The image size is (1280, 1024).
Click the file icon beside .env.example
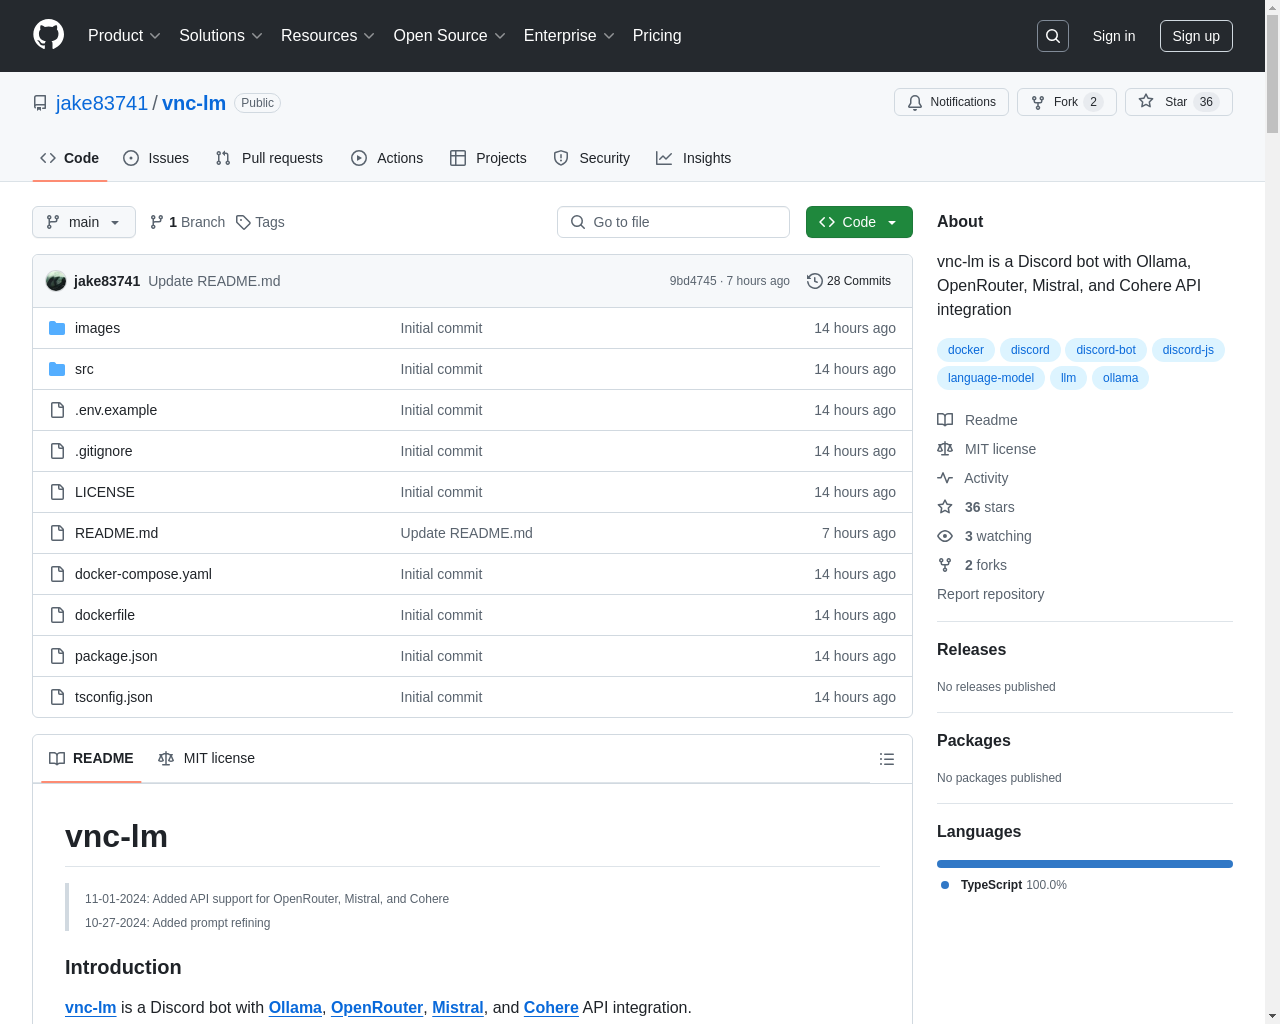click(x=57, y=410)
